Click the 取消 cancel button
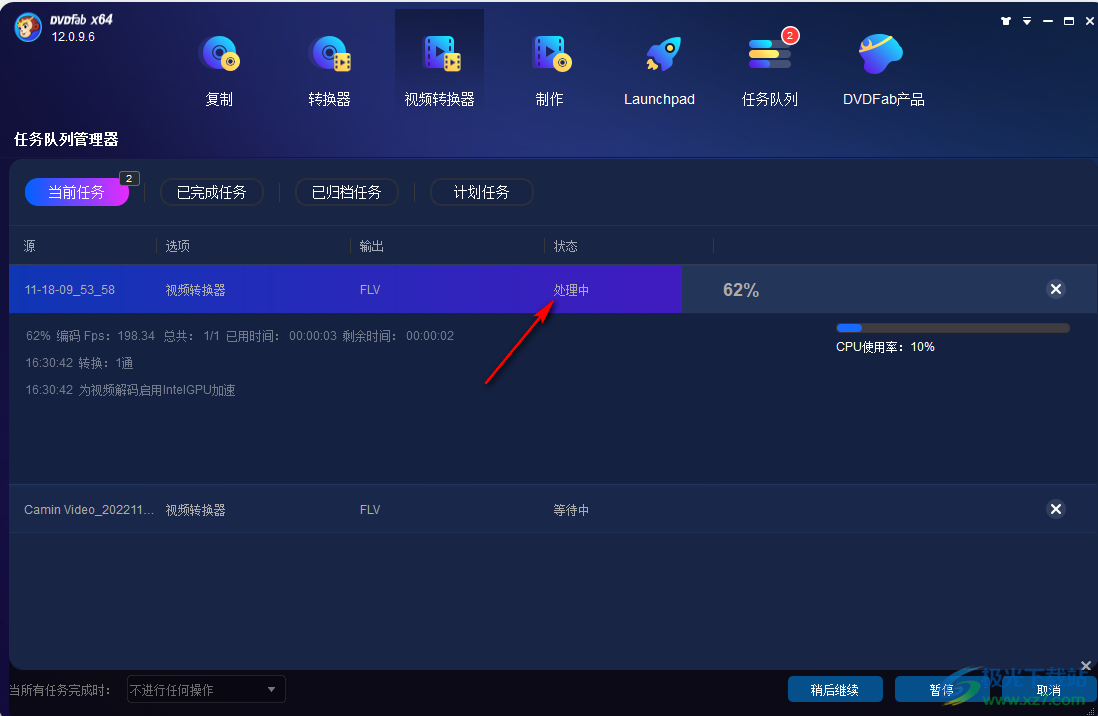 click(1048, 689)
